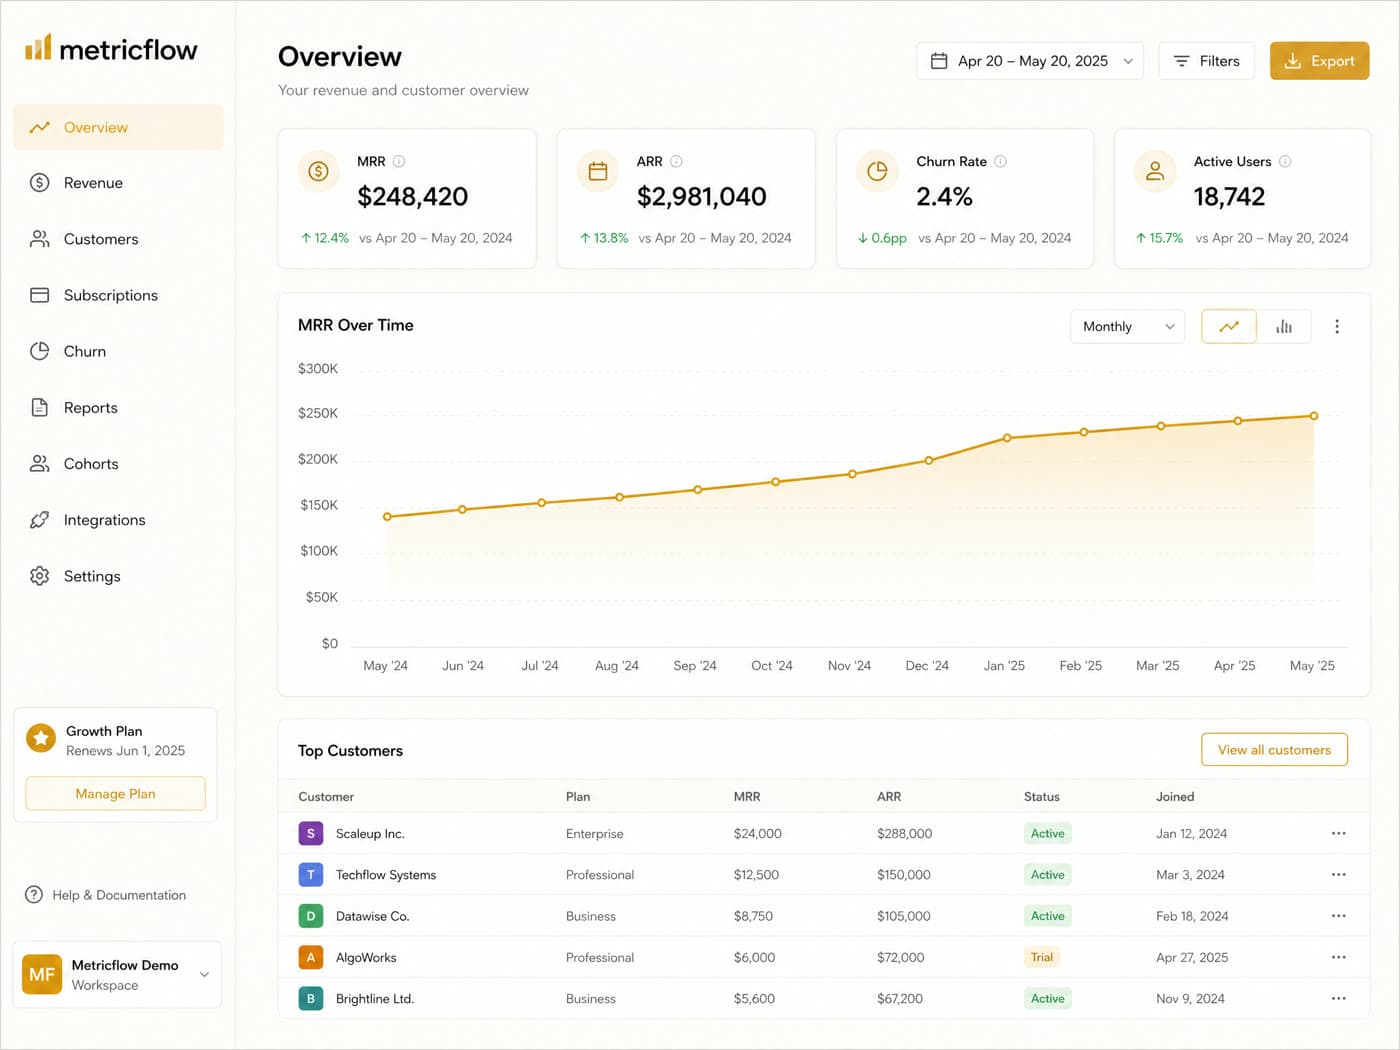Open row actions for Techflow Systems

coord(1338,874)
